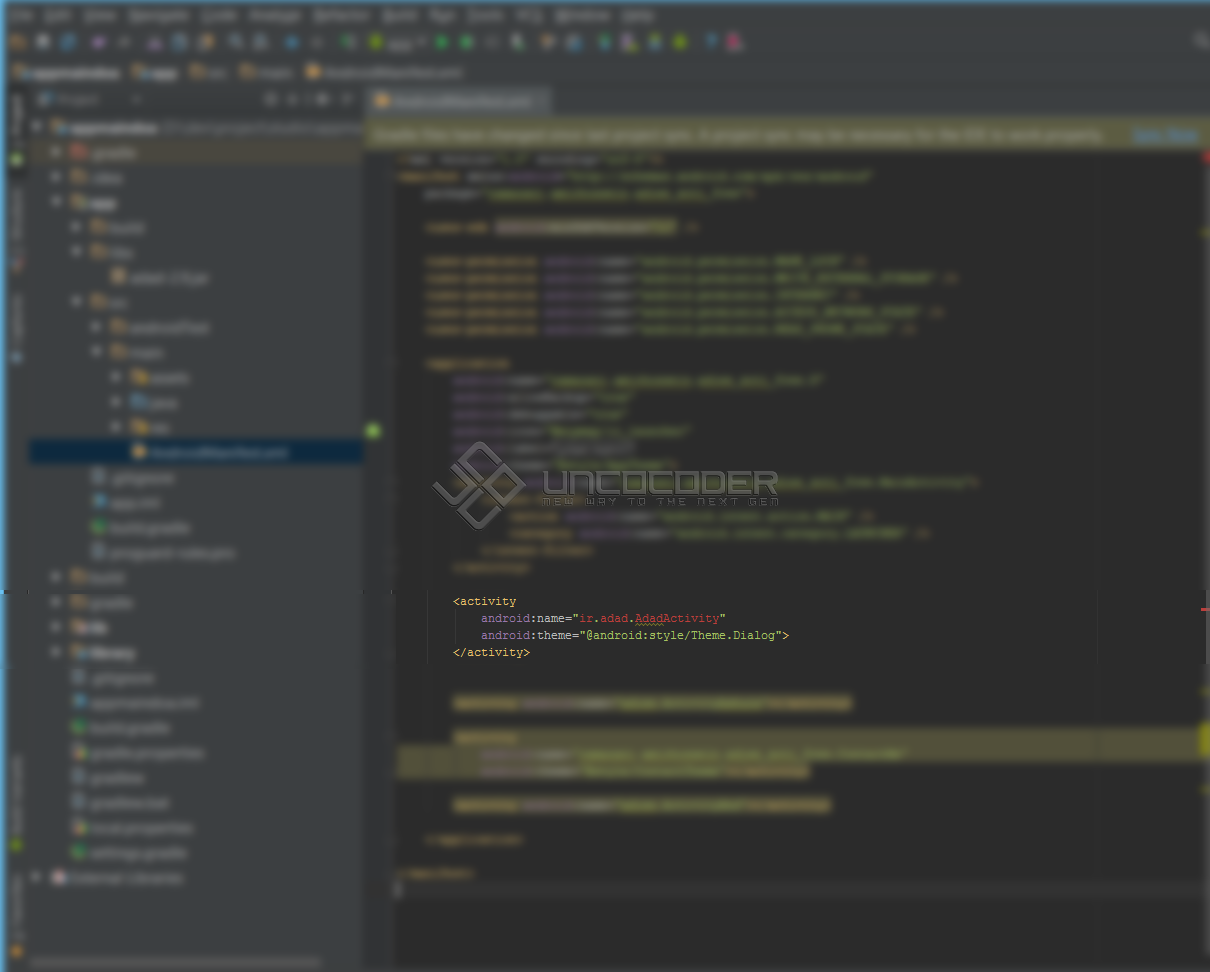Expand the assets folder arrow
Image resolution: width=1210 pixels, height=972 pixels.
tap(117, 378)
